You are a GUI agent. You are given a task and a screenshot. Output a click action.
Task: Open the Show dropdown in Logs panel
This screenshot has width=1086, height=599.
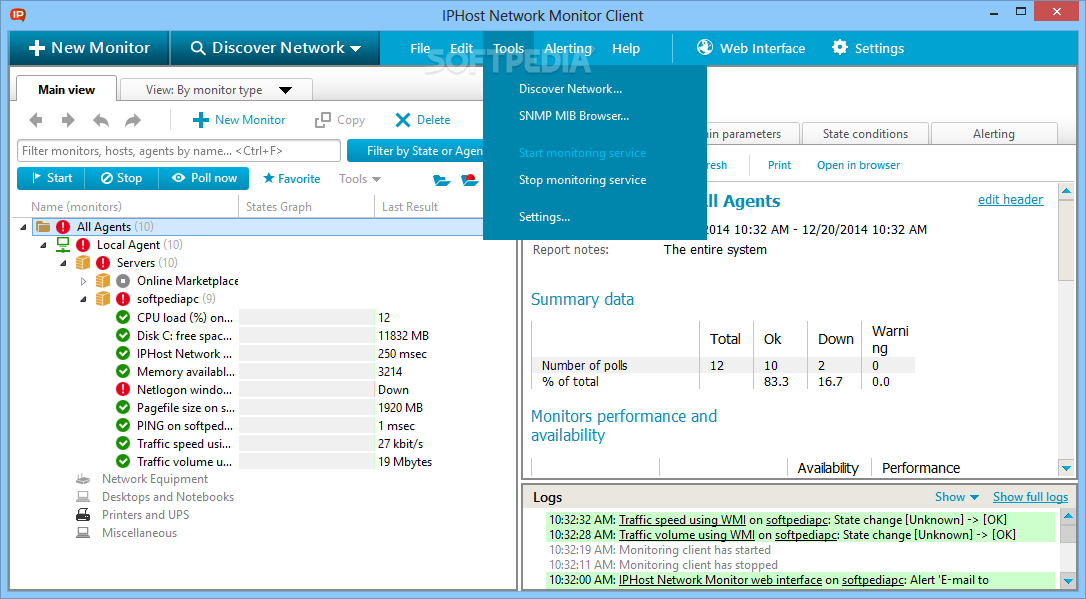pos(956,497)
